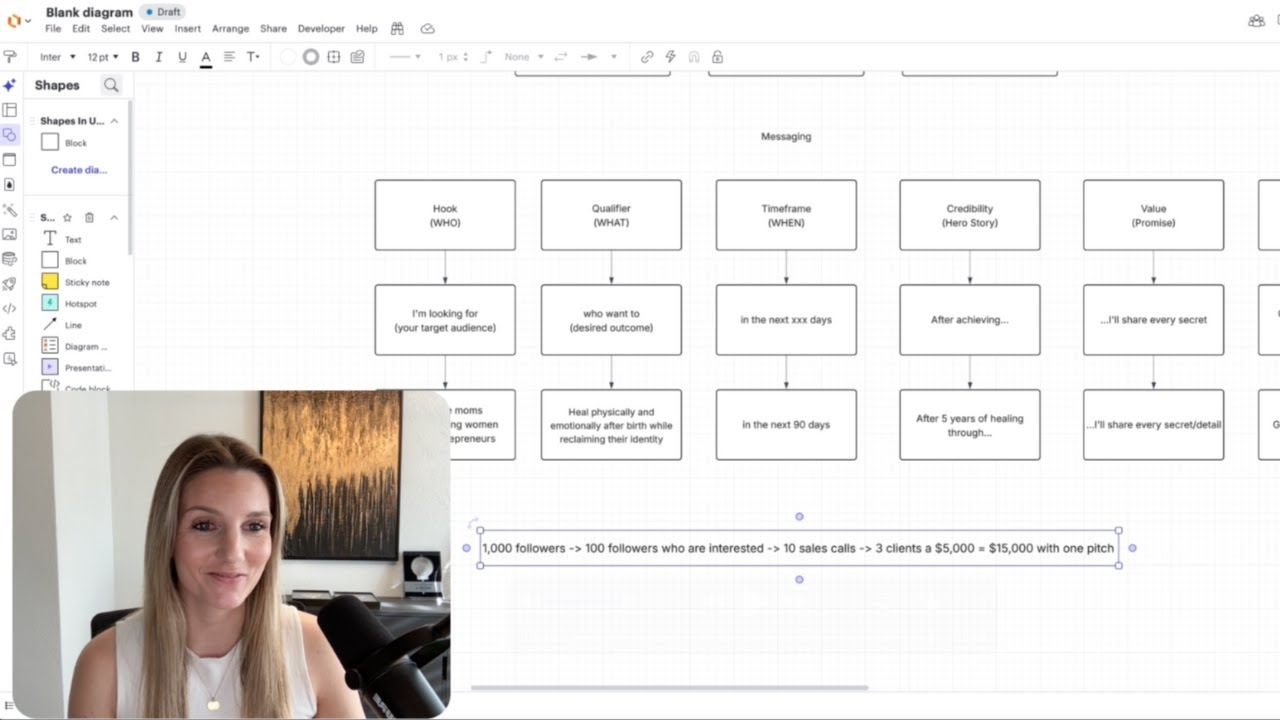Toggle bold formatting
The image size is (1280, 720).
click(x=135, y=57)
